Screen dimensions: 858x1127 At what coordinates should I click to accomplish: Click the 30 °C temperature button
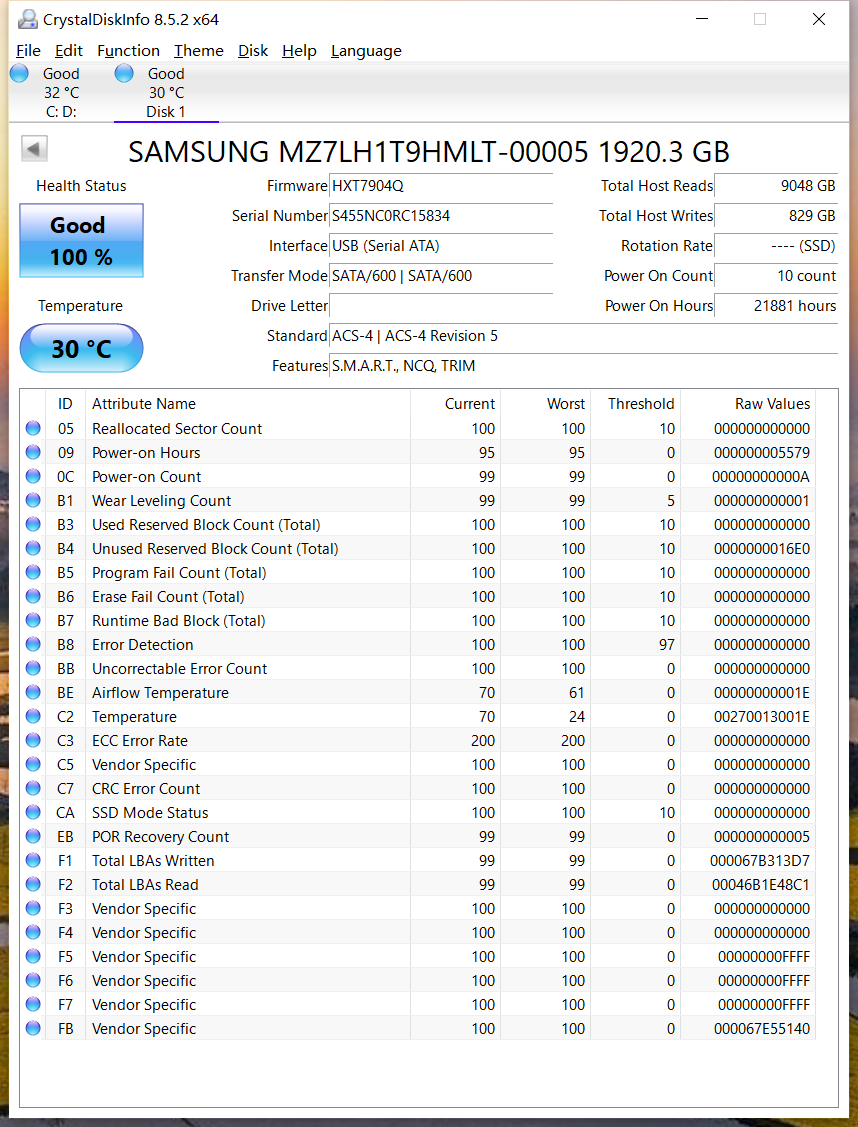[x=81, y=349]
